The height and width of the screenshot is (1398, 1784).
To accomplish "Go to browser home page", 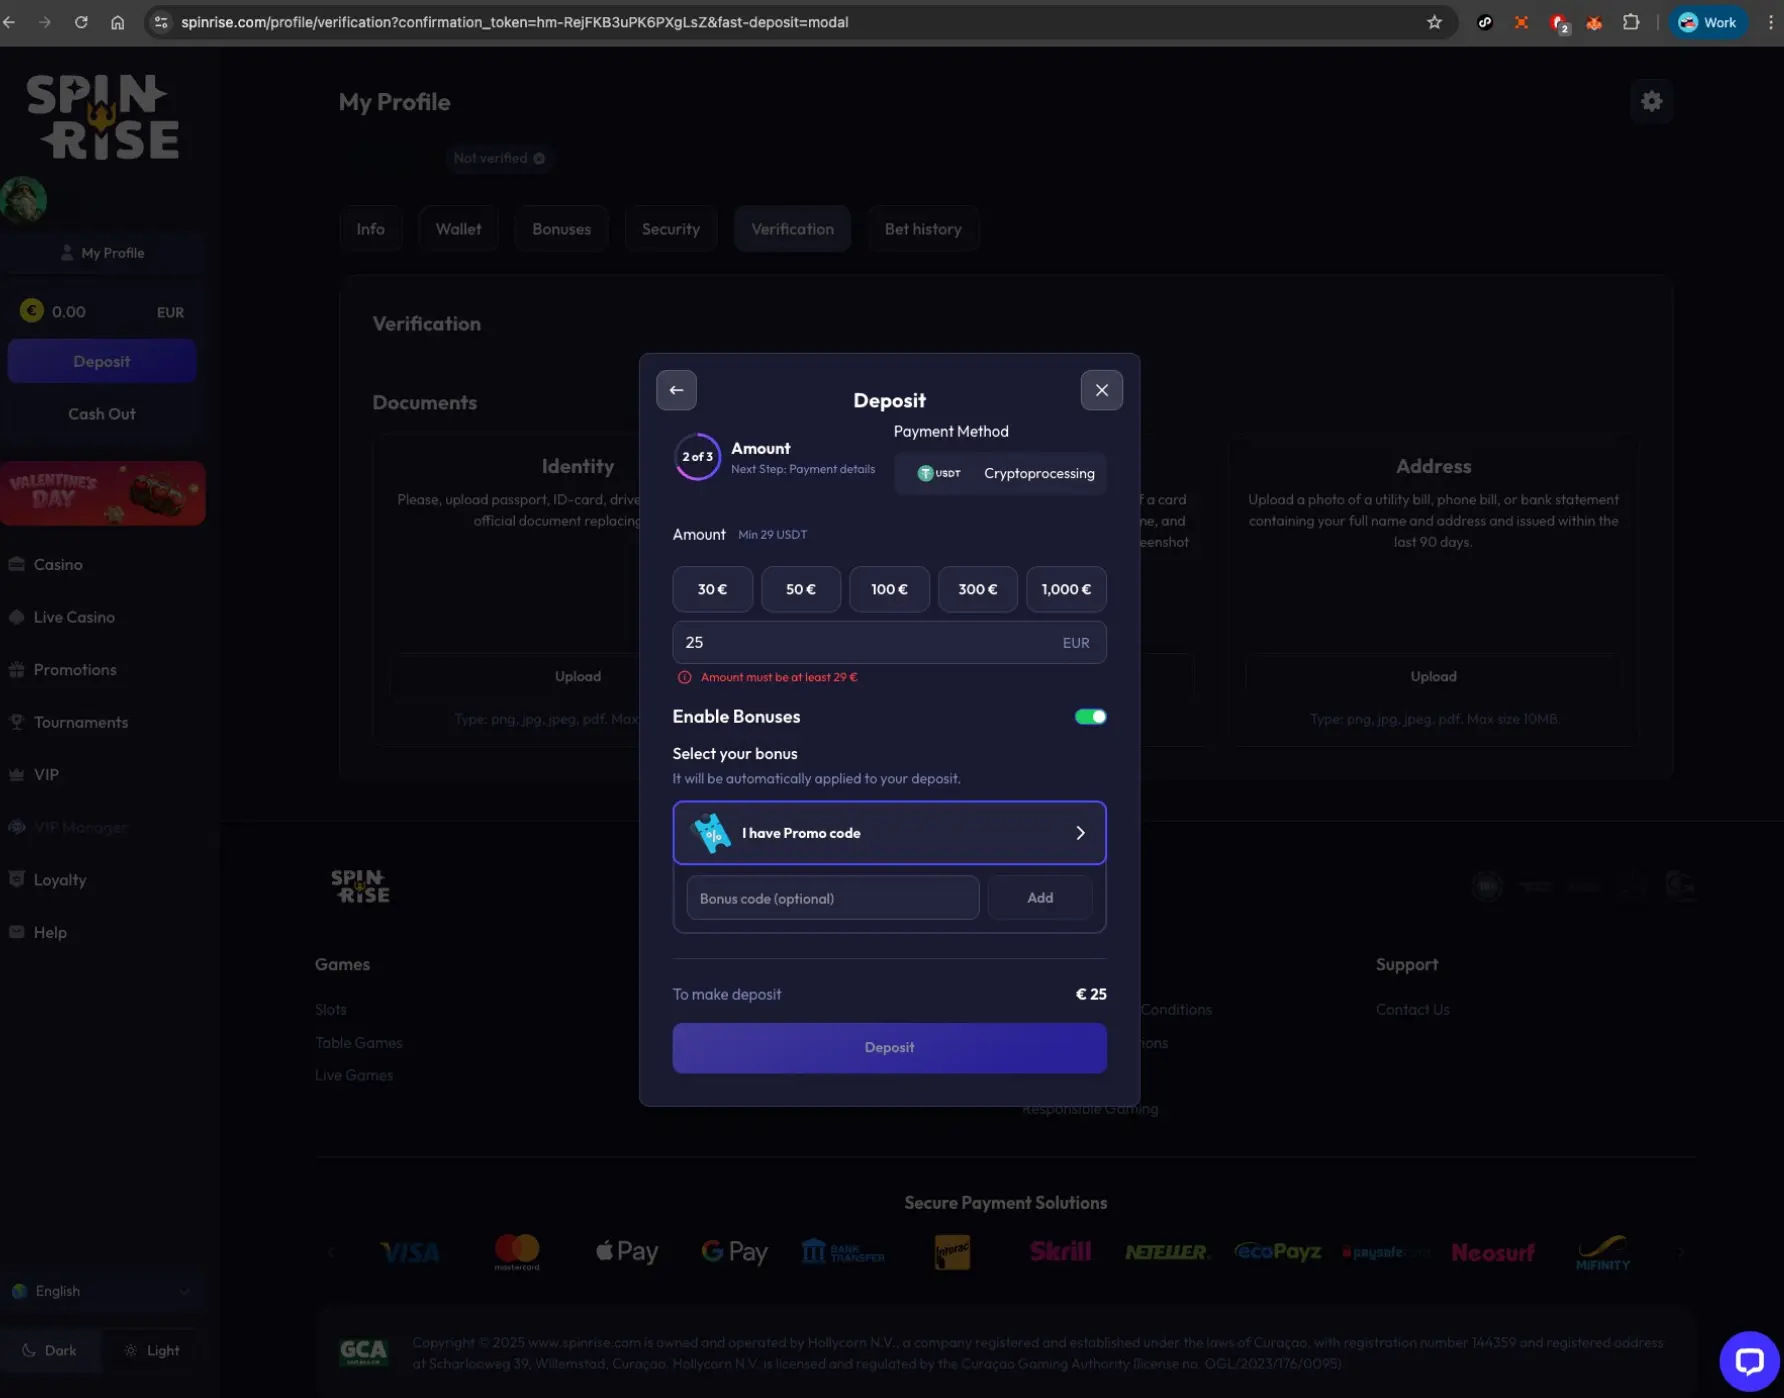I will point(117,22).
